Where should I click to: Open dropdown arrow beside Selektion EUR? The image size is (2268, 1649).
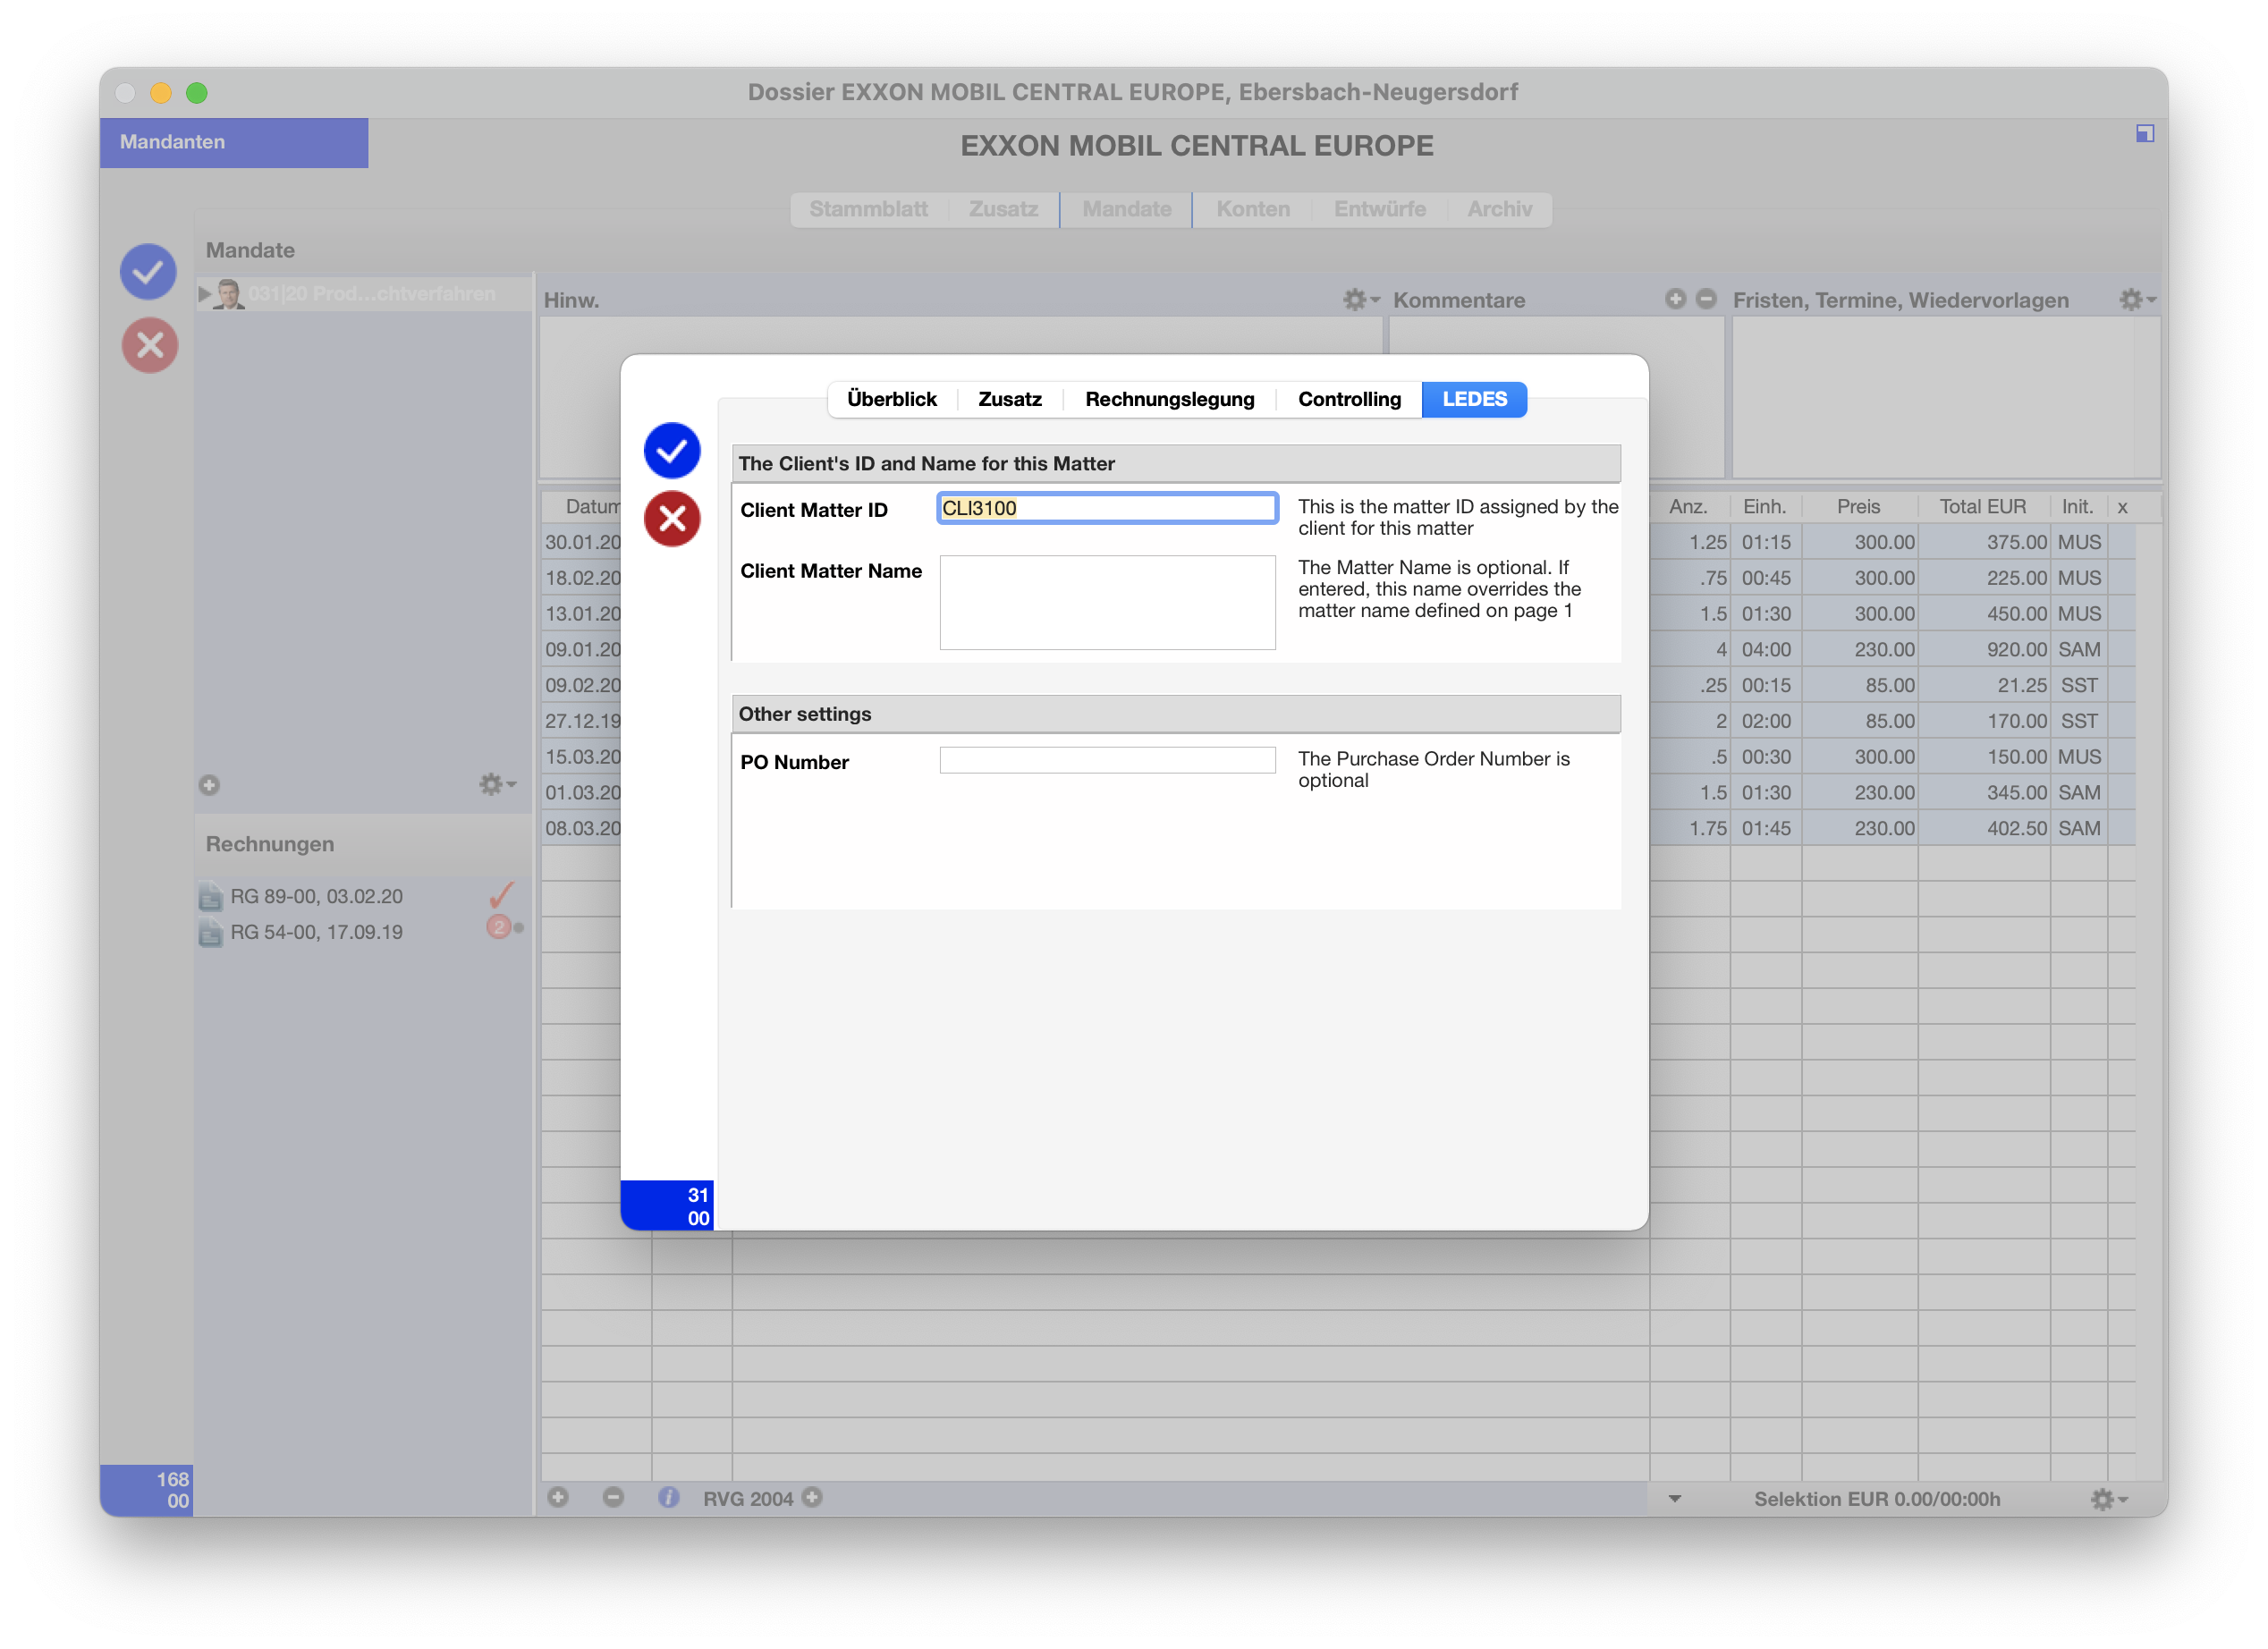tap(1675, 1499)
